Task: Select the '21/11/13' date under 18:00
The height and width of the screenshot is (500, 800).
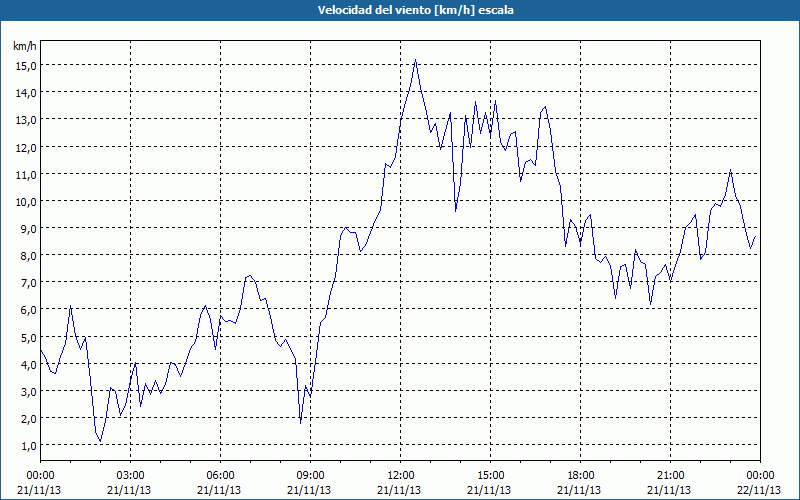Action: [x=579, y=490]
